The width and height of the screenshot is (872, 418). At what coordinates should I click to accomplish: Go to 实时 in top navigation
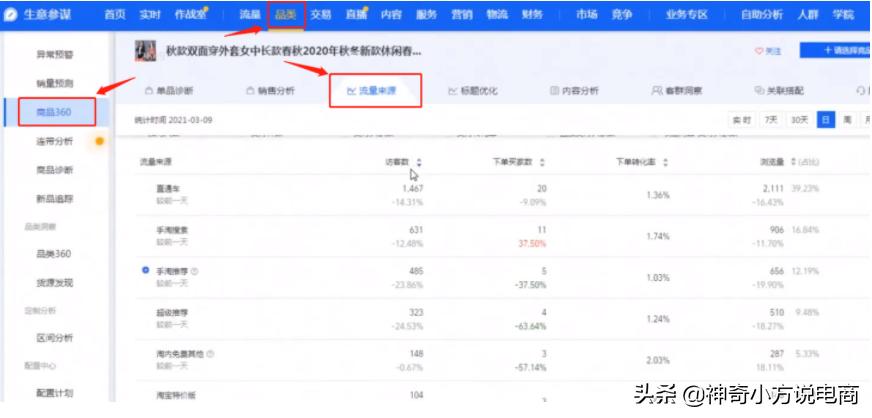150,15
